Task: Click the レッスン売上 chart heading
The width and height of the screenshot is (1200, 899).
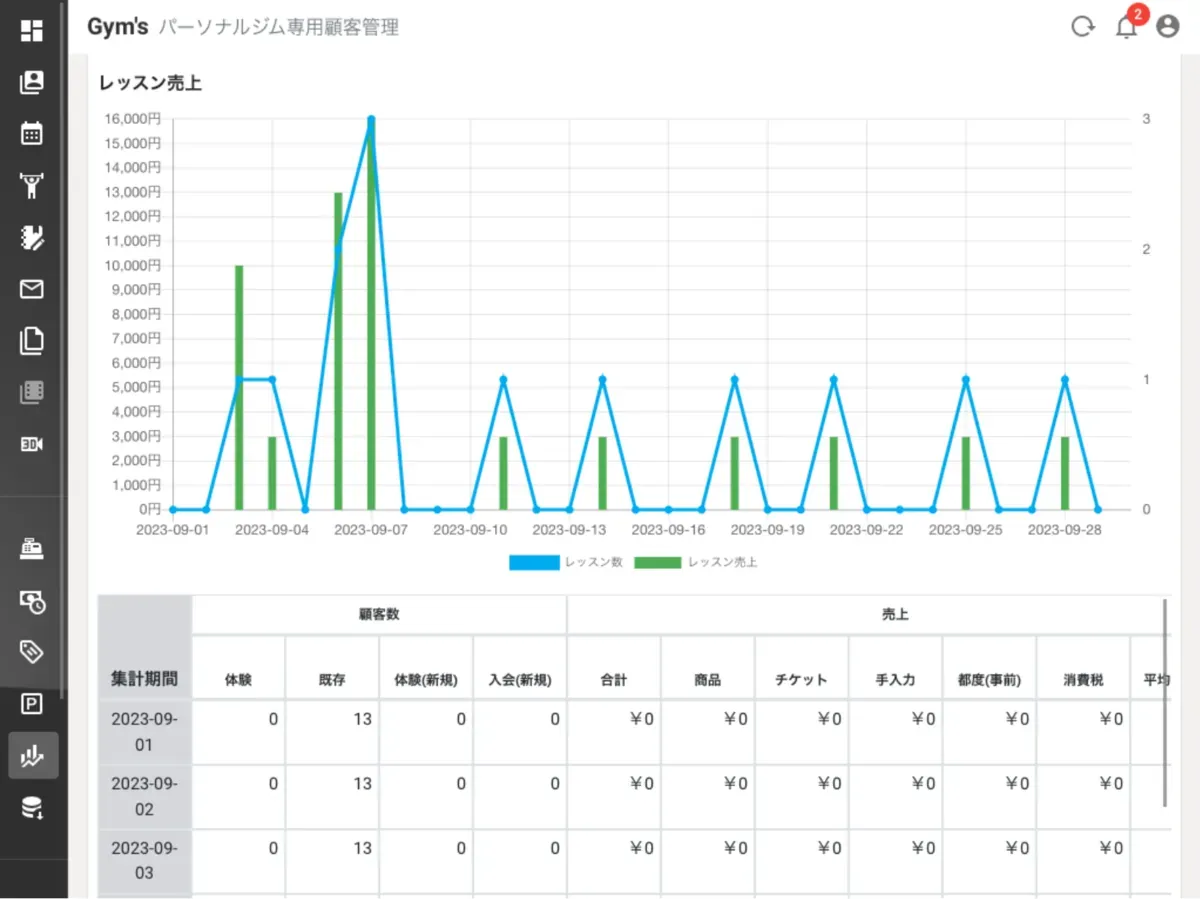Action: 150,84
